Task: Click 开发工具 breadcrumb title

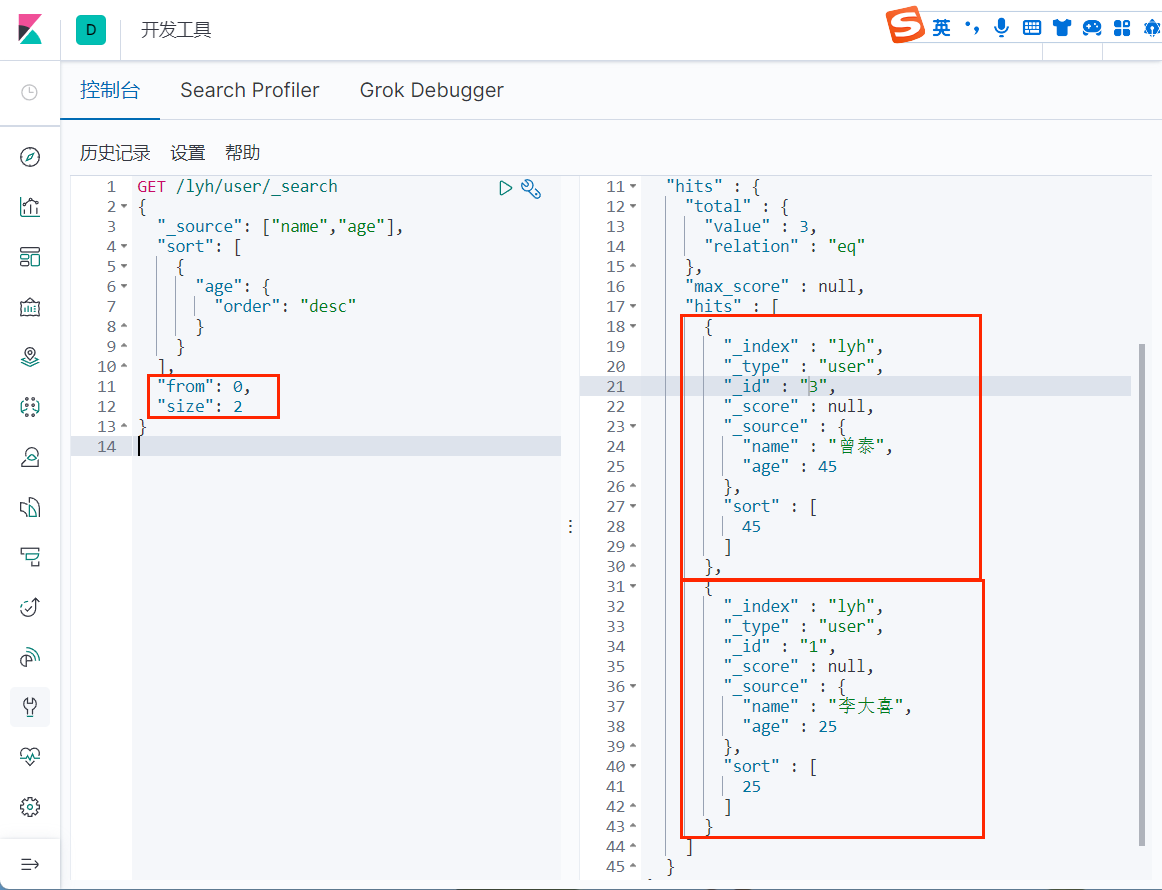Action: click(x=176, y=30)
